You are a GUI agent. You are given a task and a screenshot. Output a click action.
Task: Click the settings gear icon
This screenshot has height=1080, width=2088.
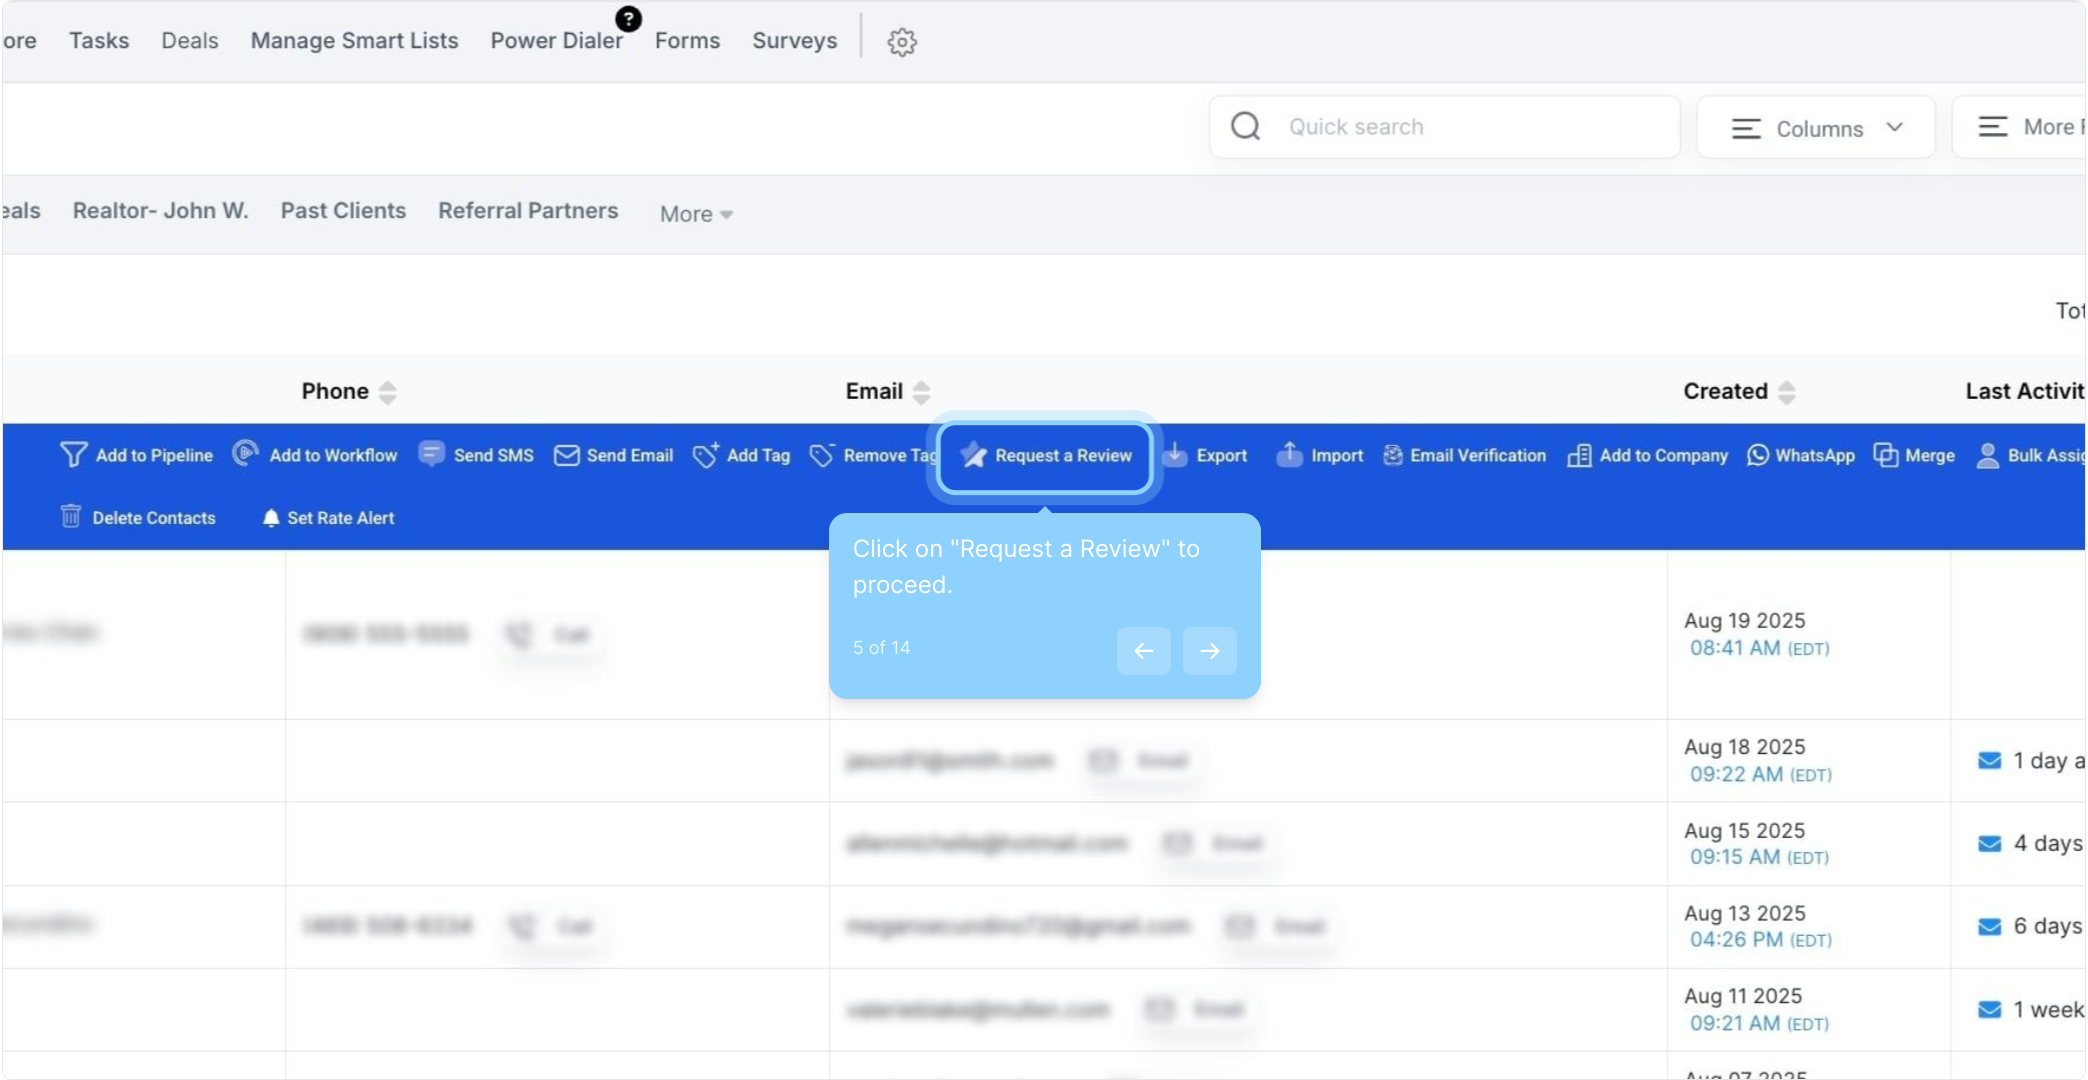902,42
